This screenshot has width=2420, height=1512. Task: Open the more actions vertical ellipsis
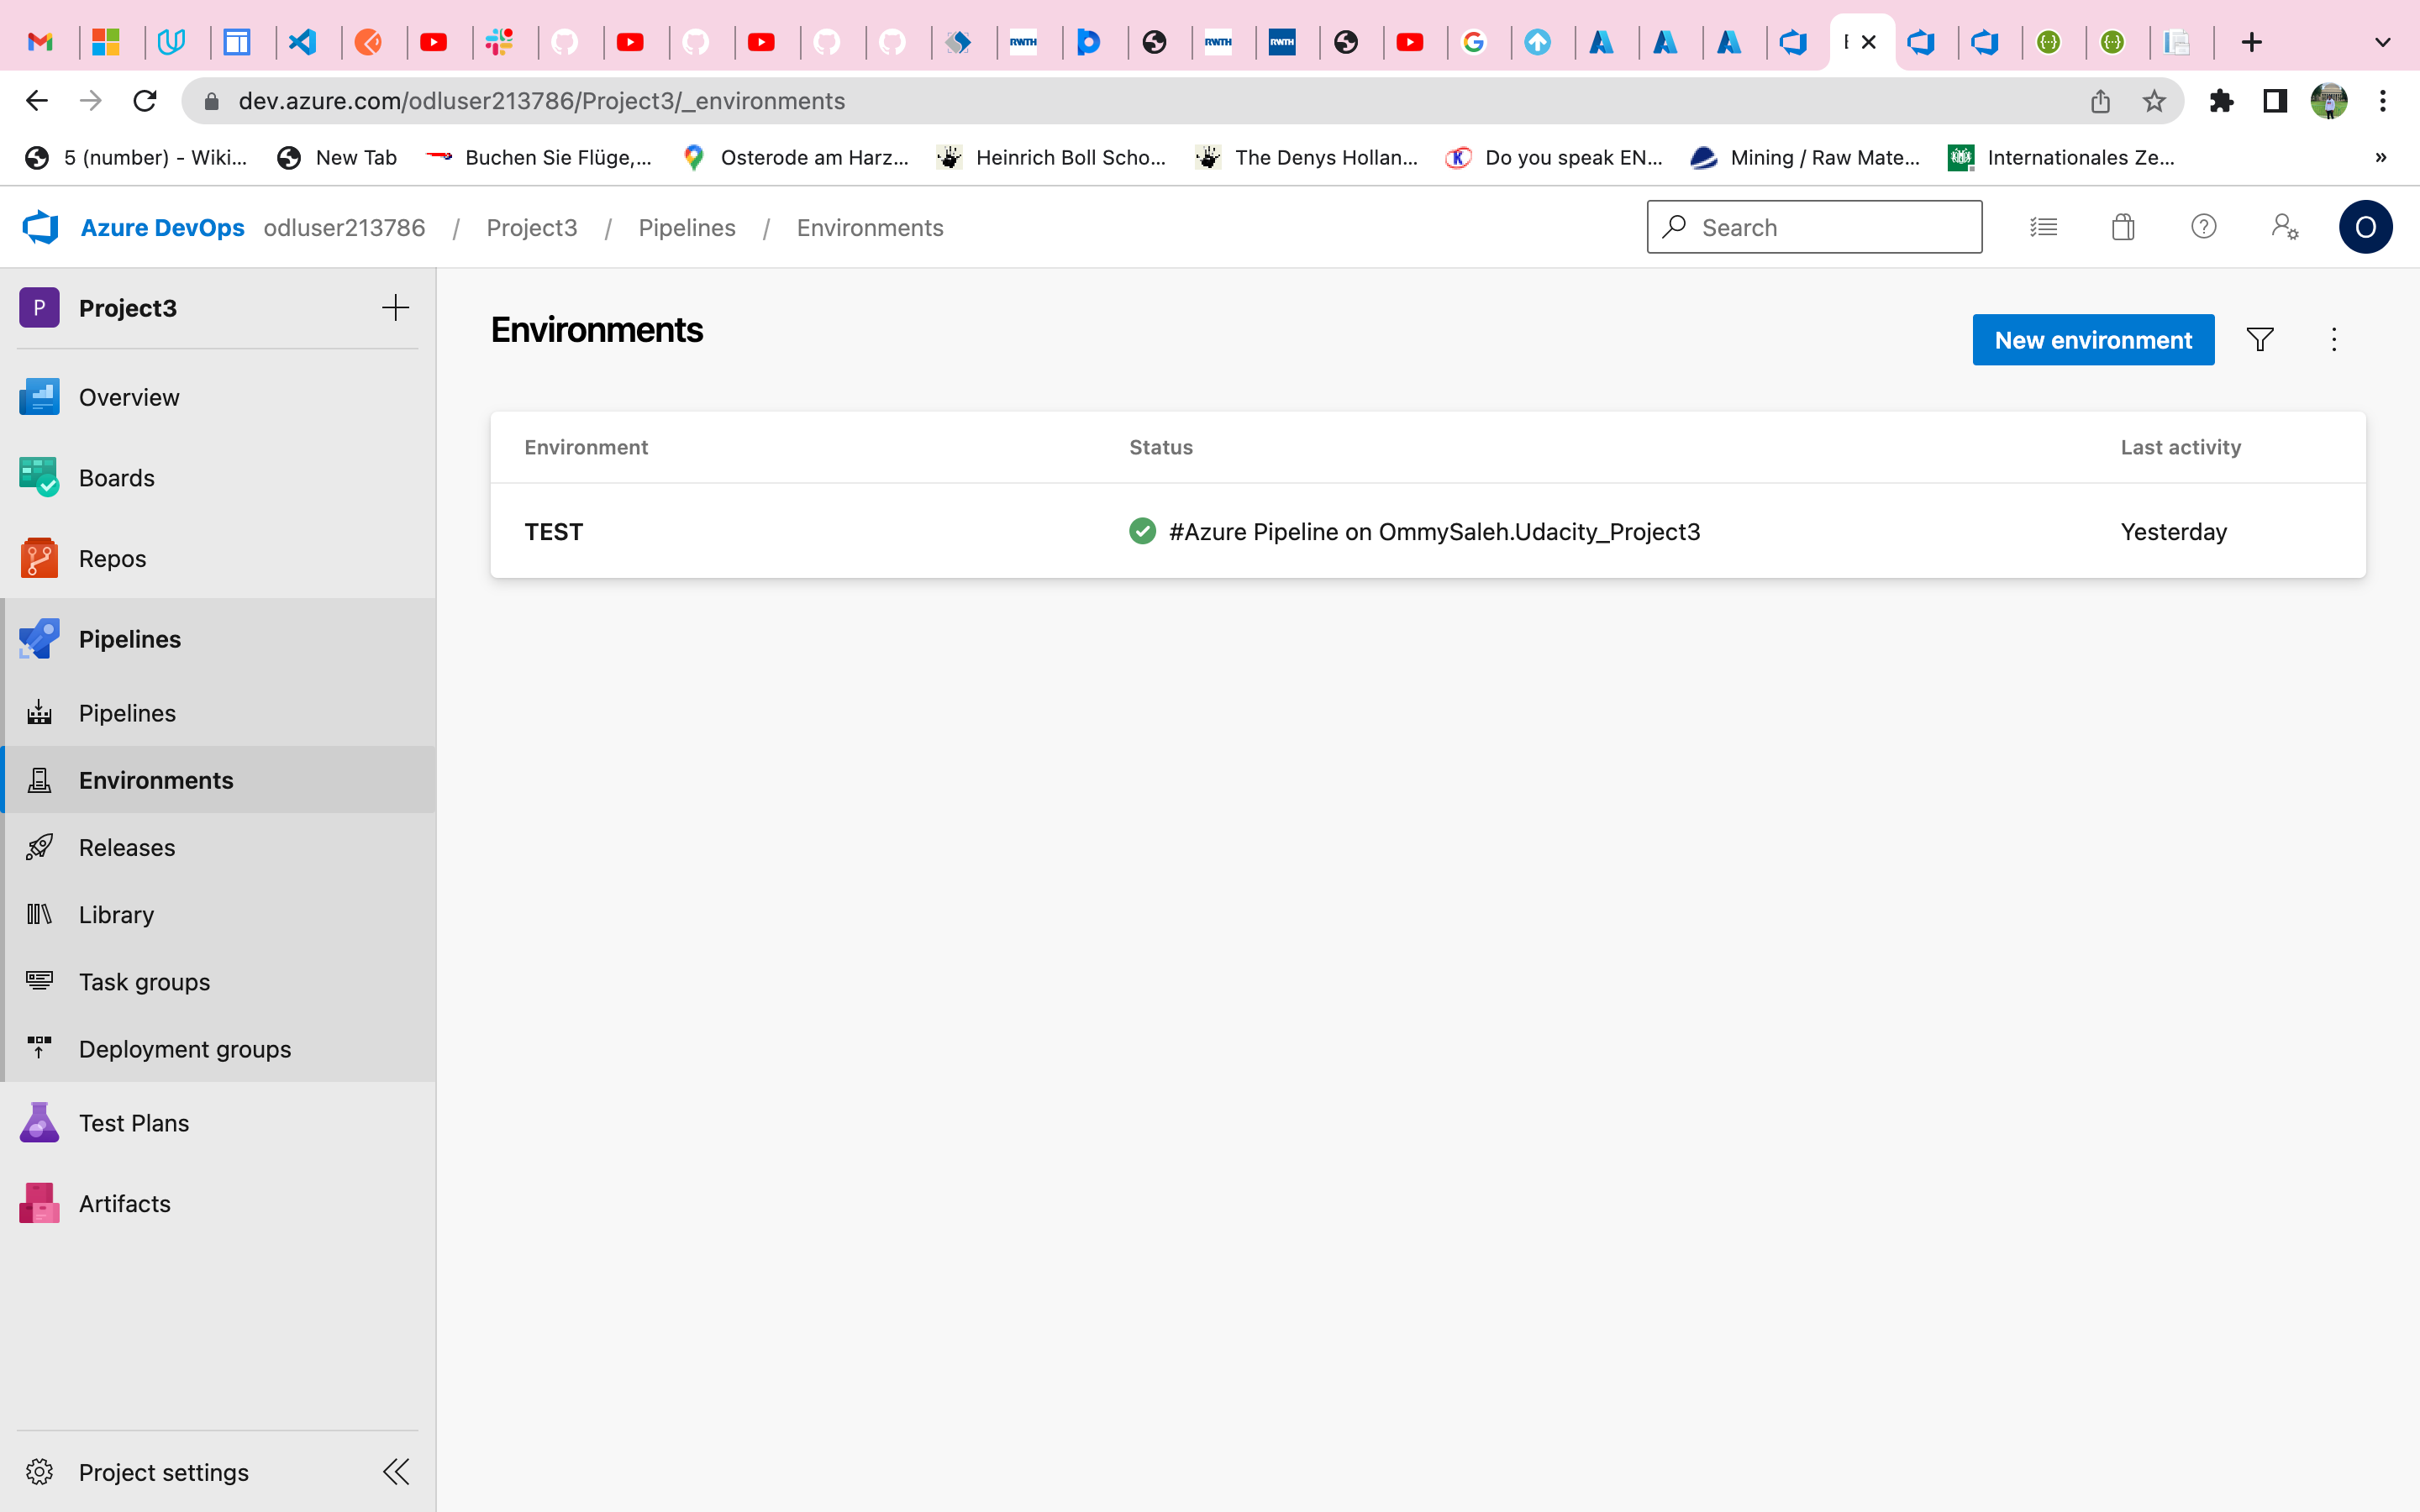tap(2334, 340)
